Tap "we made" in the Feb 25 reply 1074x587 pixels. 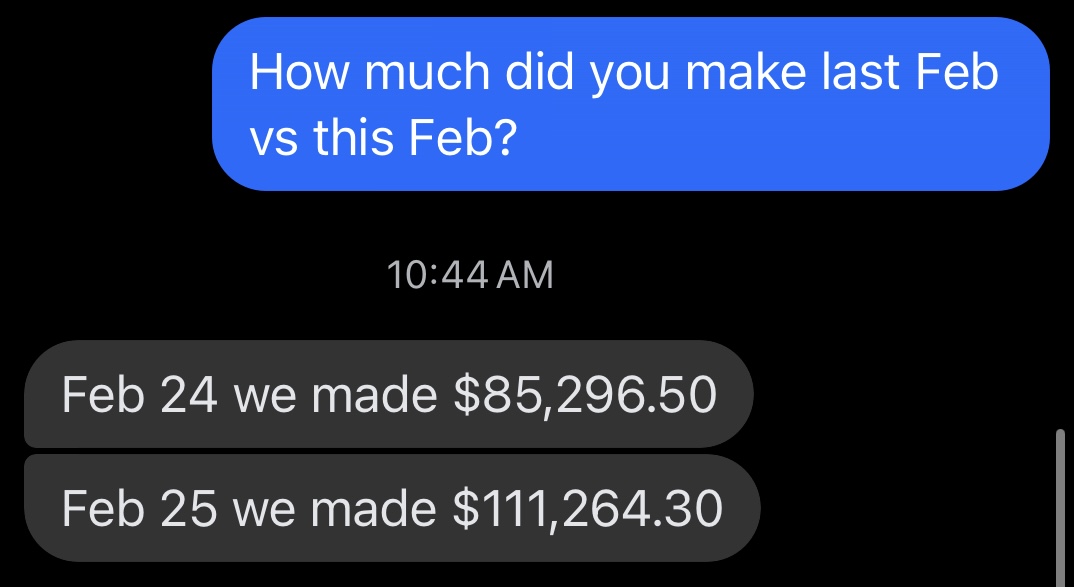click(335, 510)
